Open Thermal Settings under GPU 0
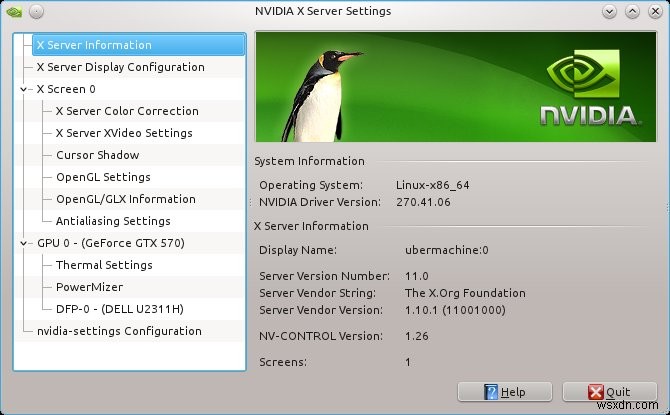 104,265
